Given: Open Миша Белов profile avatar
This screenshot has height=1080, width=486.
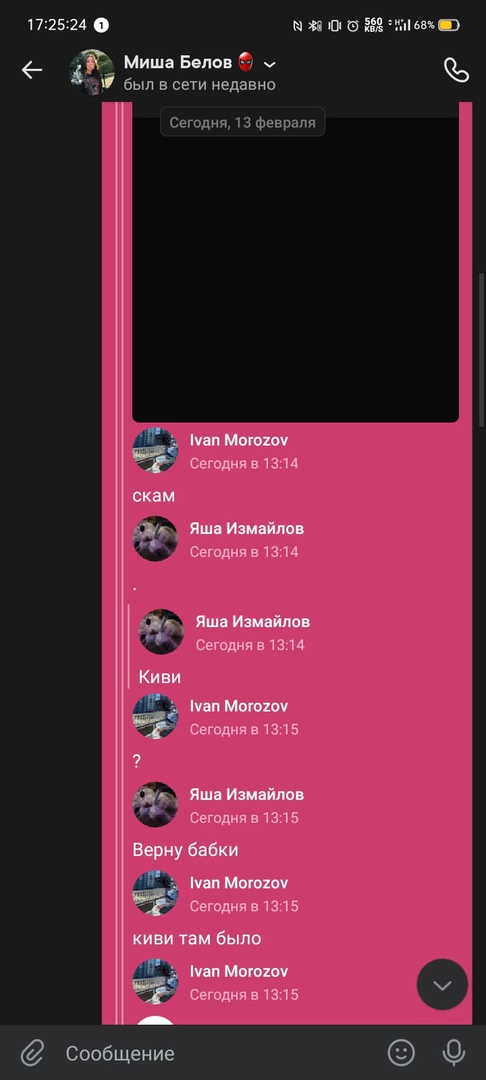Looking at the screenshot, I should [92, 72].
